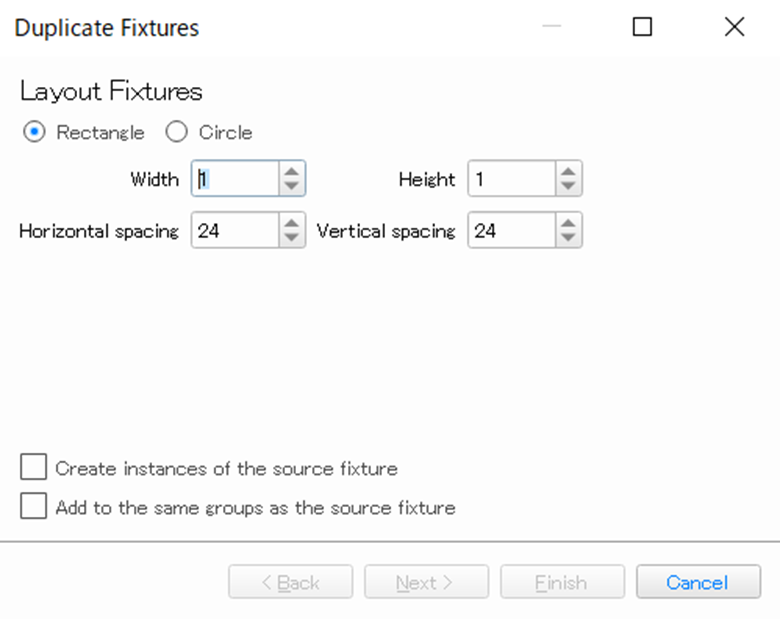Image resolution: width=780 pixels, height=619 pixels.
Task: Select the Rectangle layout radio button
Action: coord(34,132)
